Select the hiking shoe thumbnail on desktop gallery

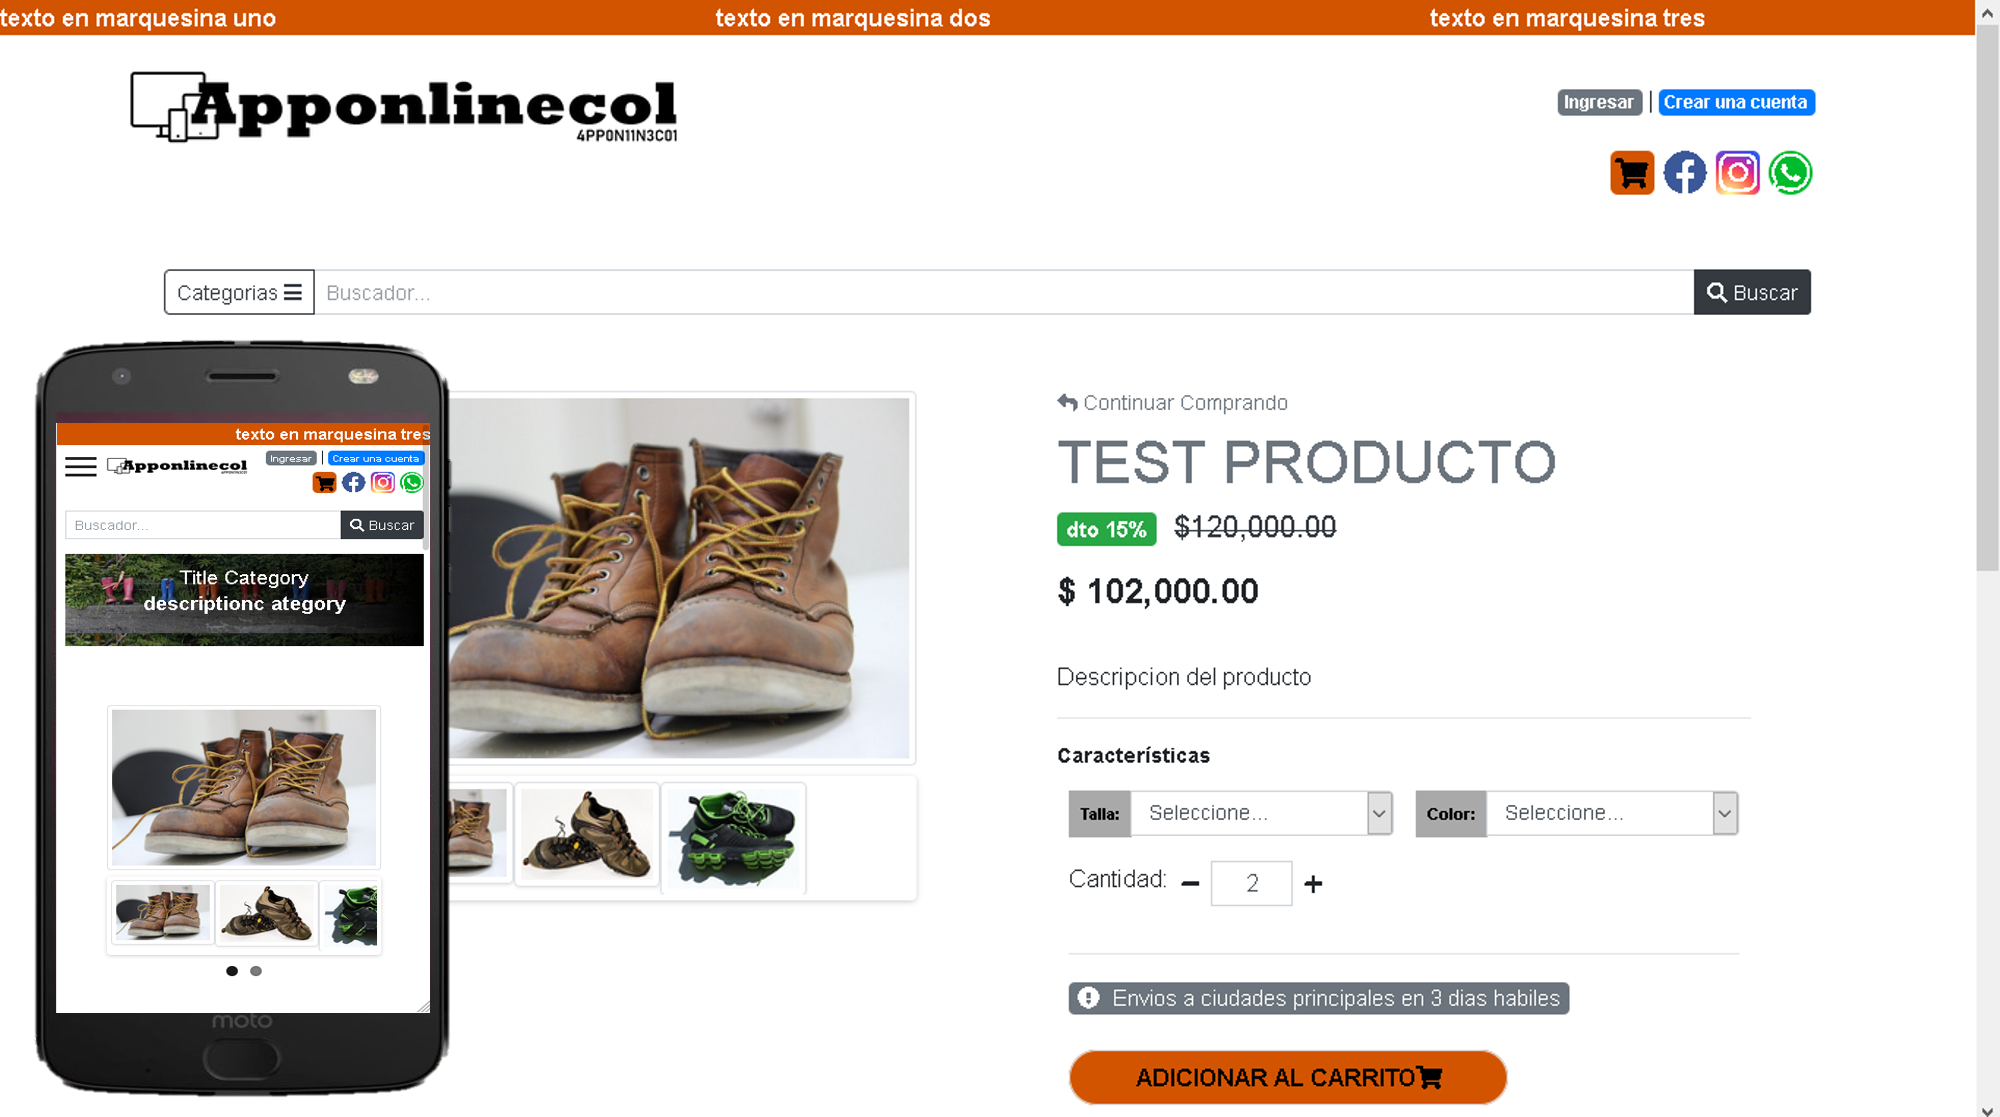coord(587,834)
